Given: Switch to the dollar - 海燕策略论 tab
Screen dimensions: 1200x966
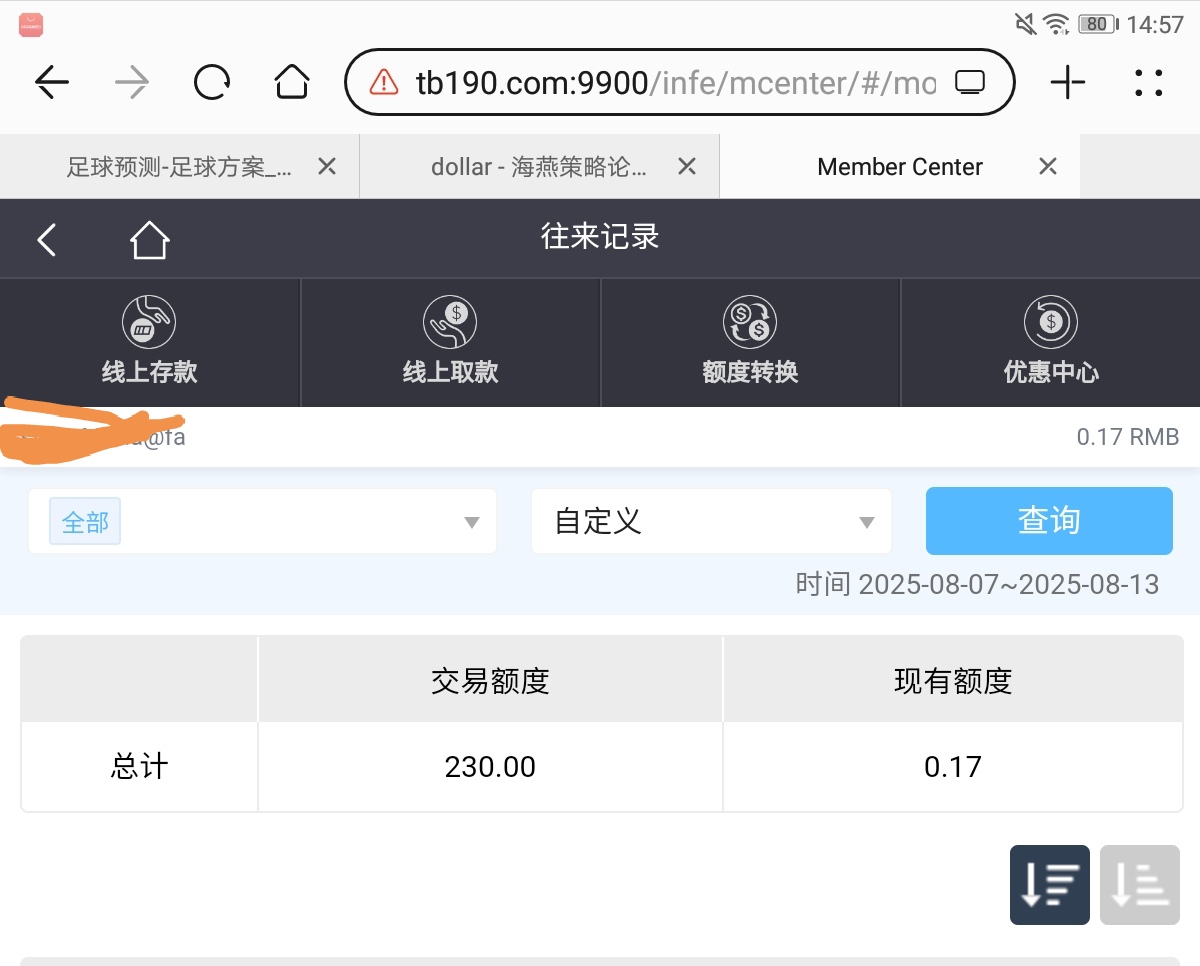Looking at the screenshot, I should point(538,167).
